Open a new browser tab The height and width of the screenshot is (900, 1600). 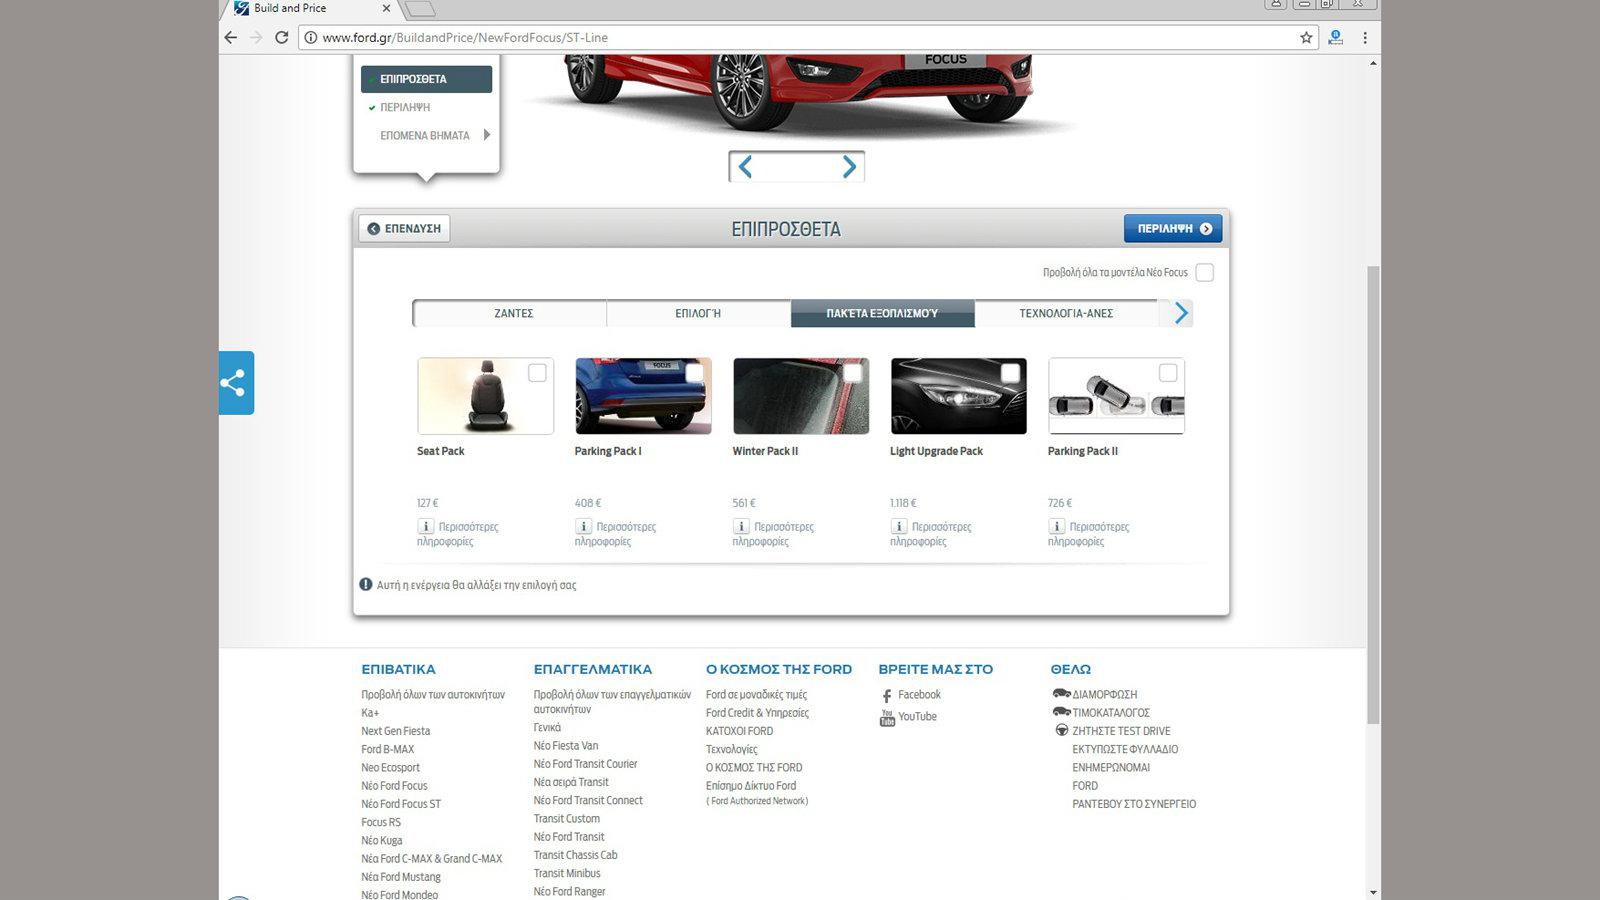420,9
